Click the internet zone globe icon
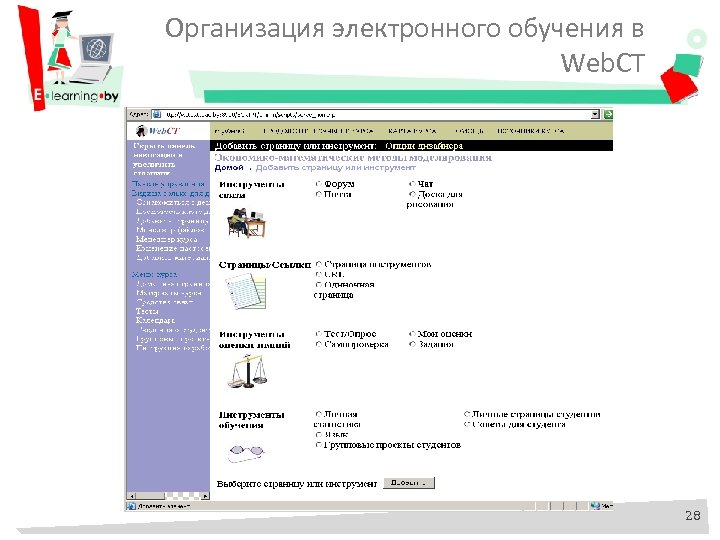720x540 pixels. pos(596,506)
